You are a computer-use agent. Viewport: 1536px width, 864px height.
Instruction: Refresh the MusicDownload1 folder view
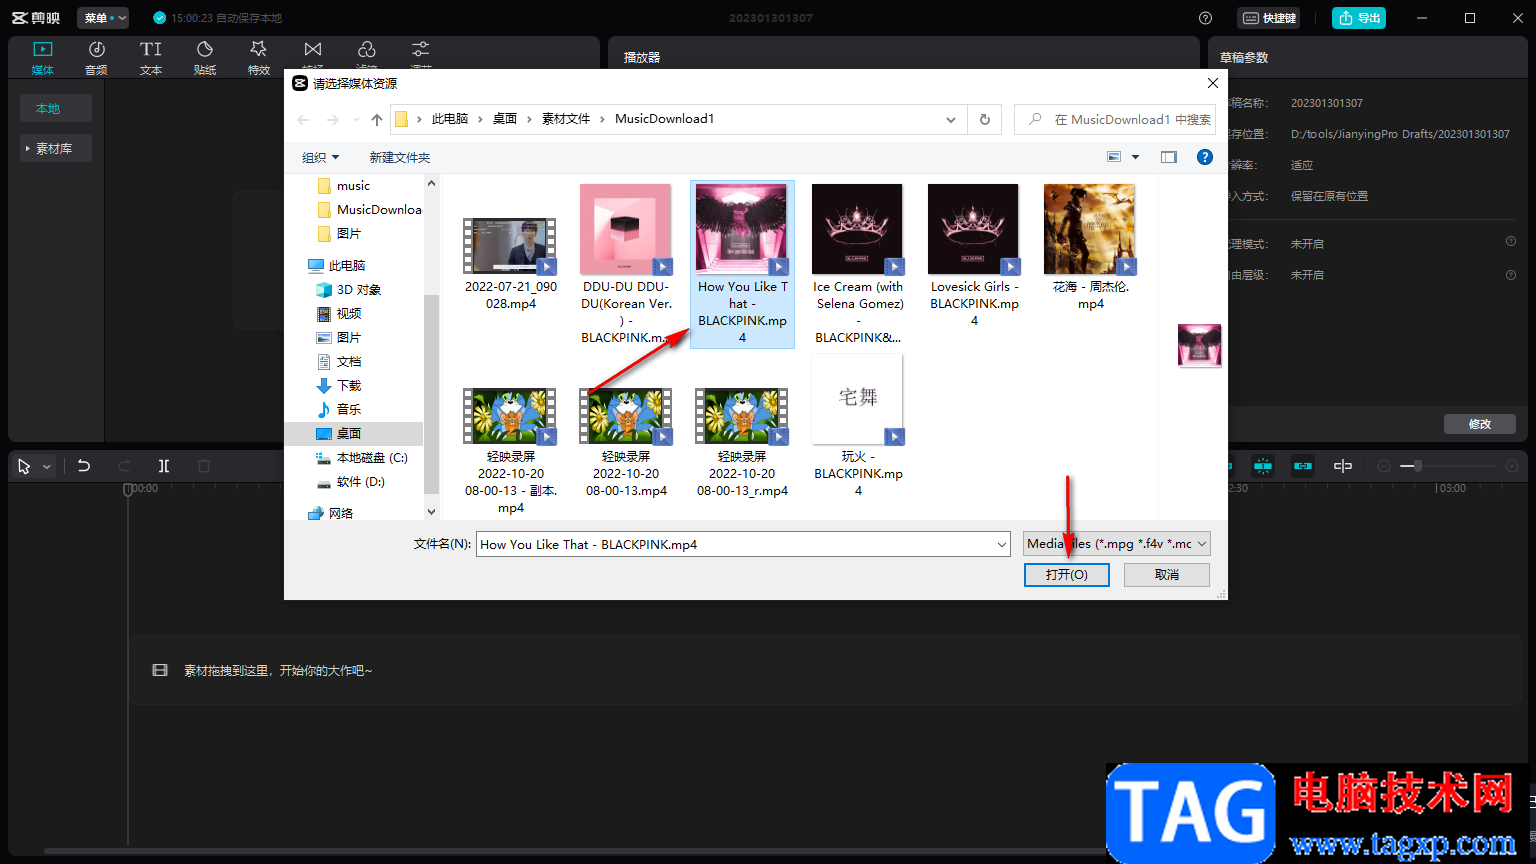(985, 119)
